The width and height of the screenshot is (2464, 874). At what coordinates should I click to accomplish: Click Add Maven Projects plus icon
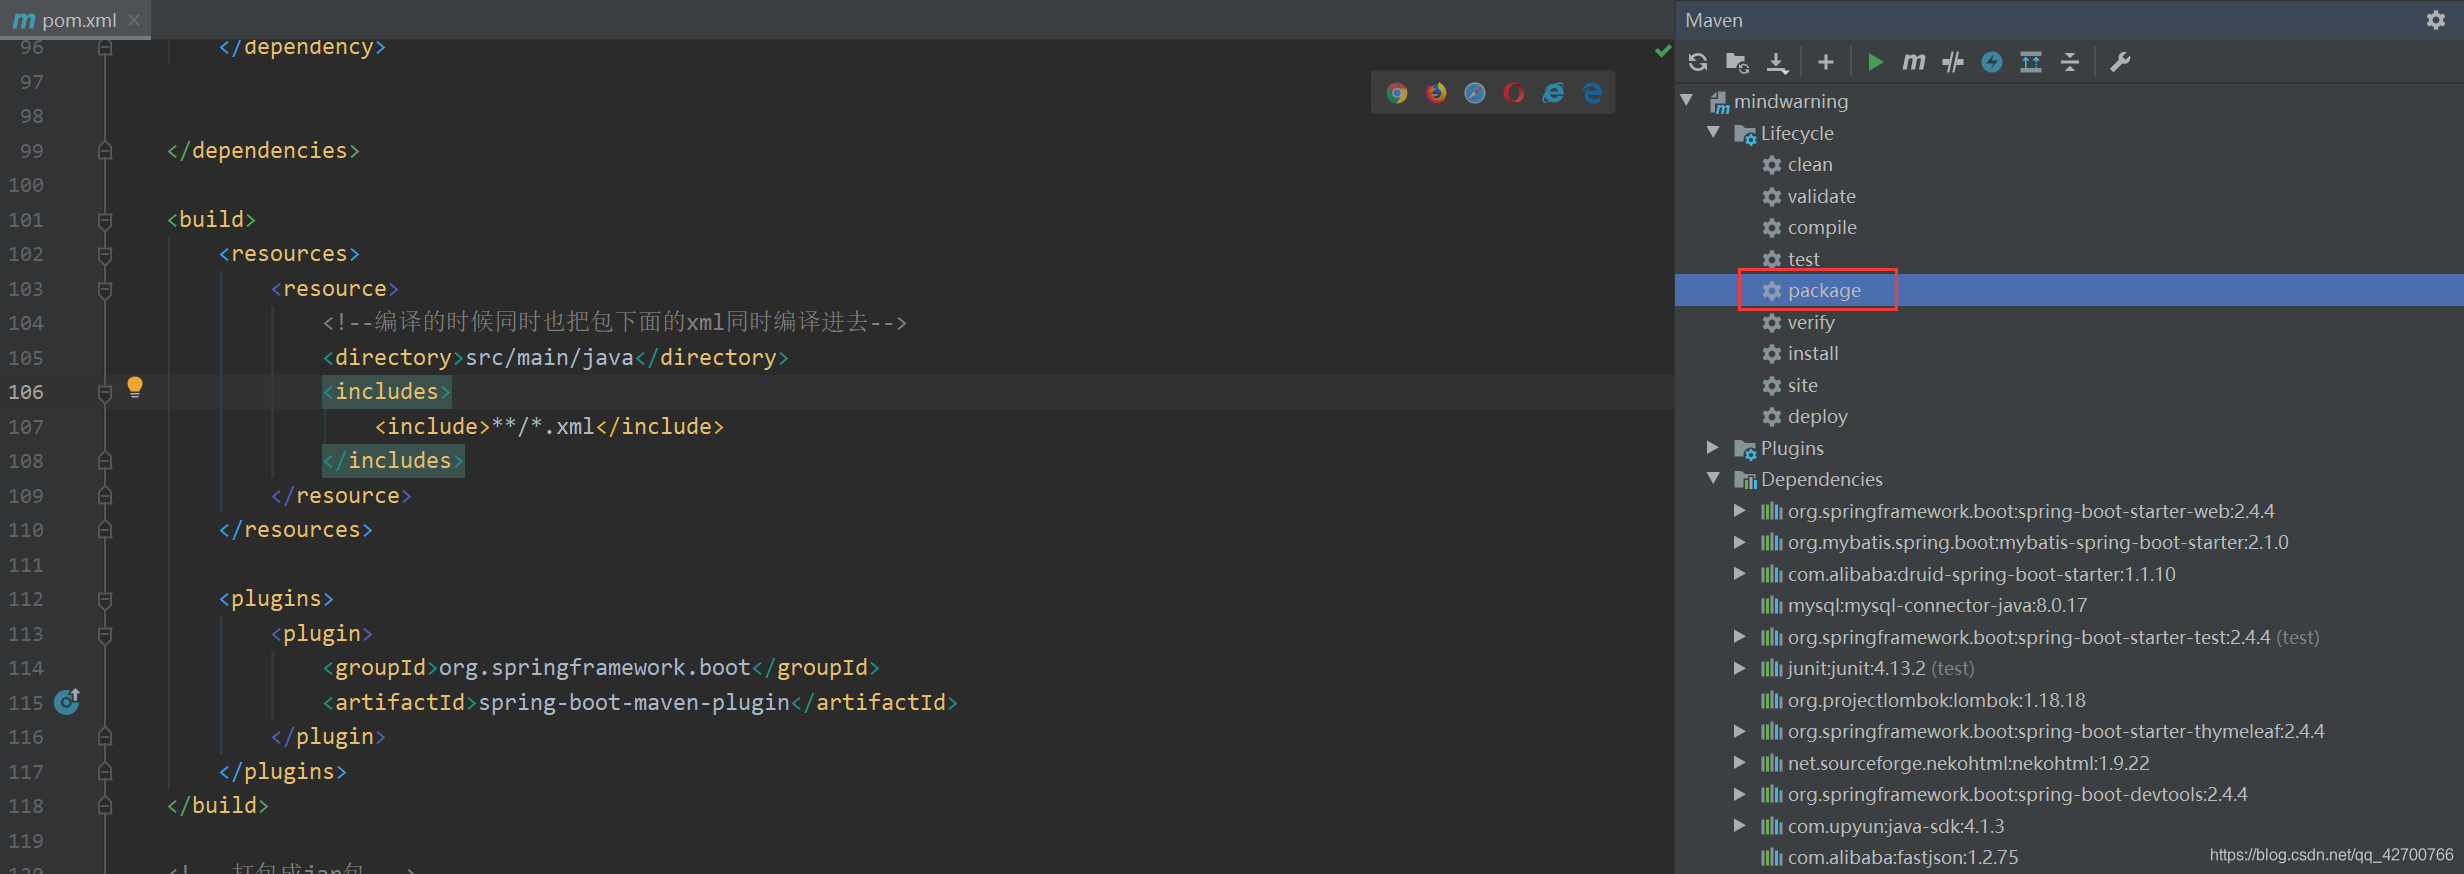pos(1826,62)
